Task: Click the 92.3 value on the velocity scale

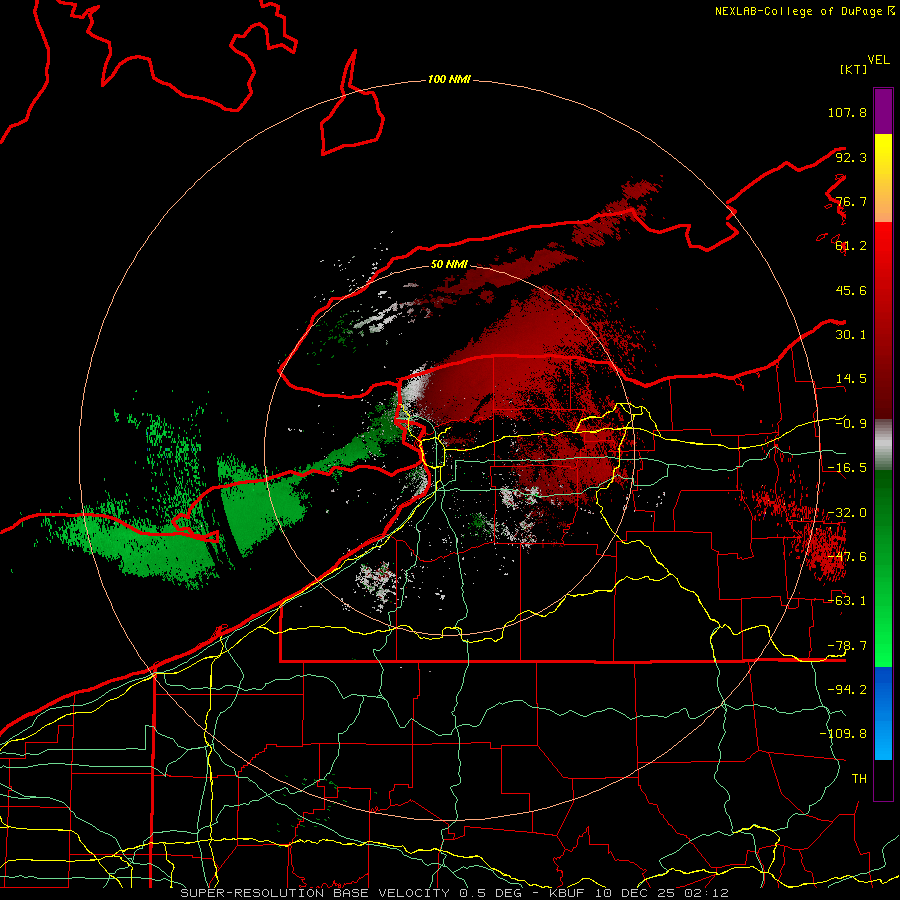Action: [851, 157]
